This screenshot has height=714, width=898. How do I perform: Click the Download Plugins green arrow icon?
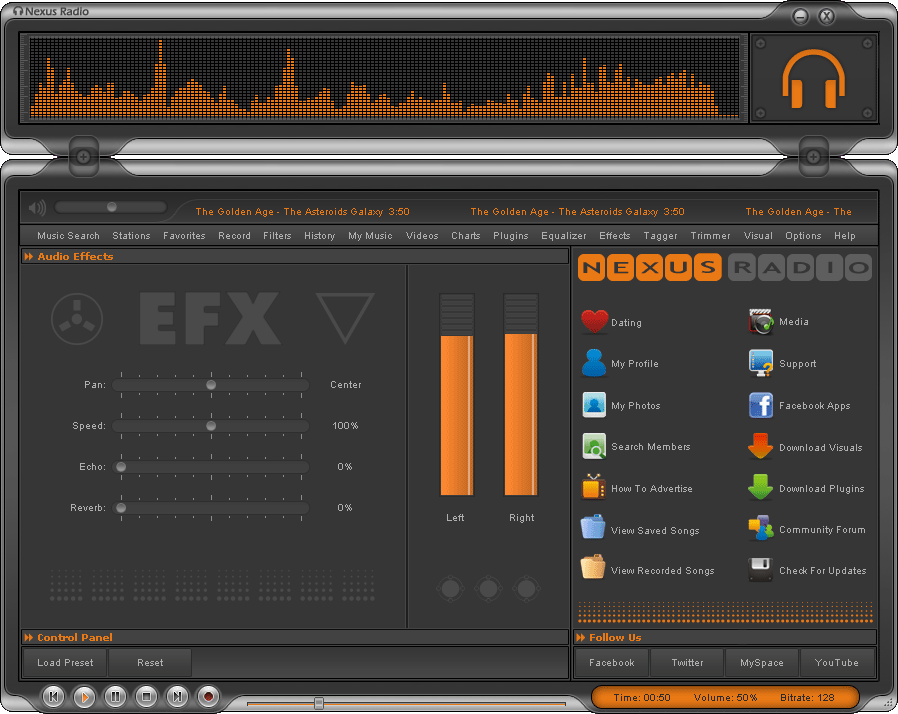[x=761, y=487]
